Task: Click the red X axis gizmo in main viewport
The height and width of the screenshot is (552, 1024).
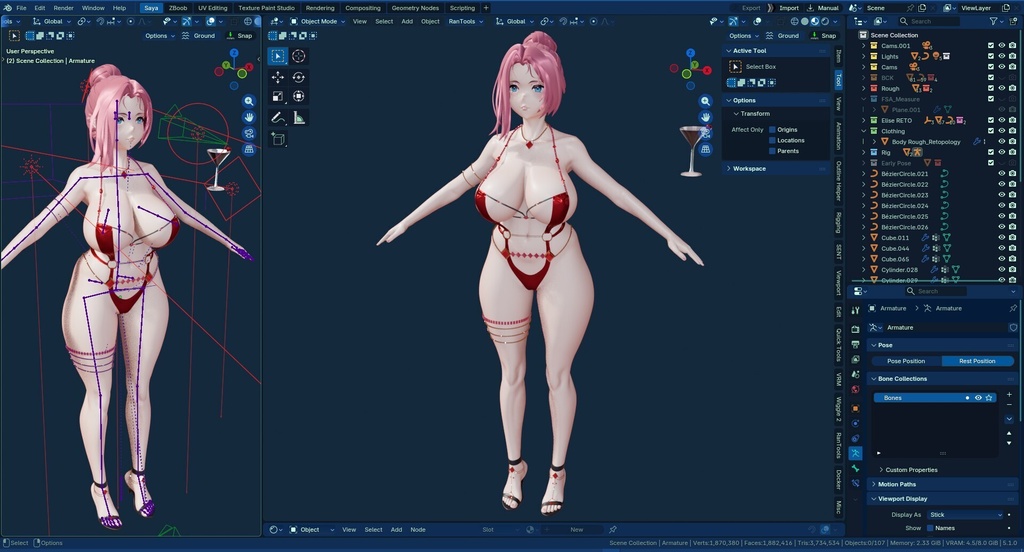Action: [707, 70]
